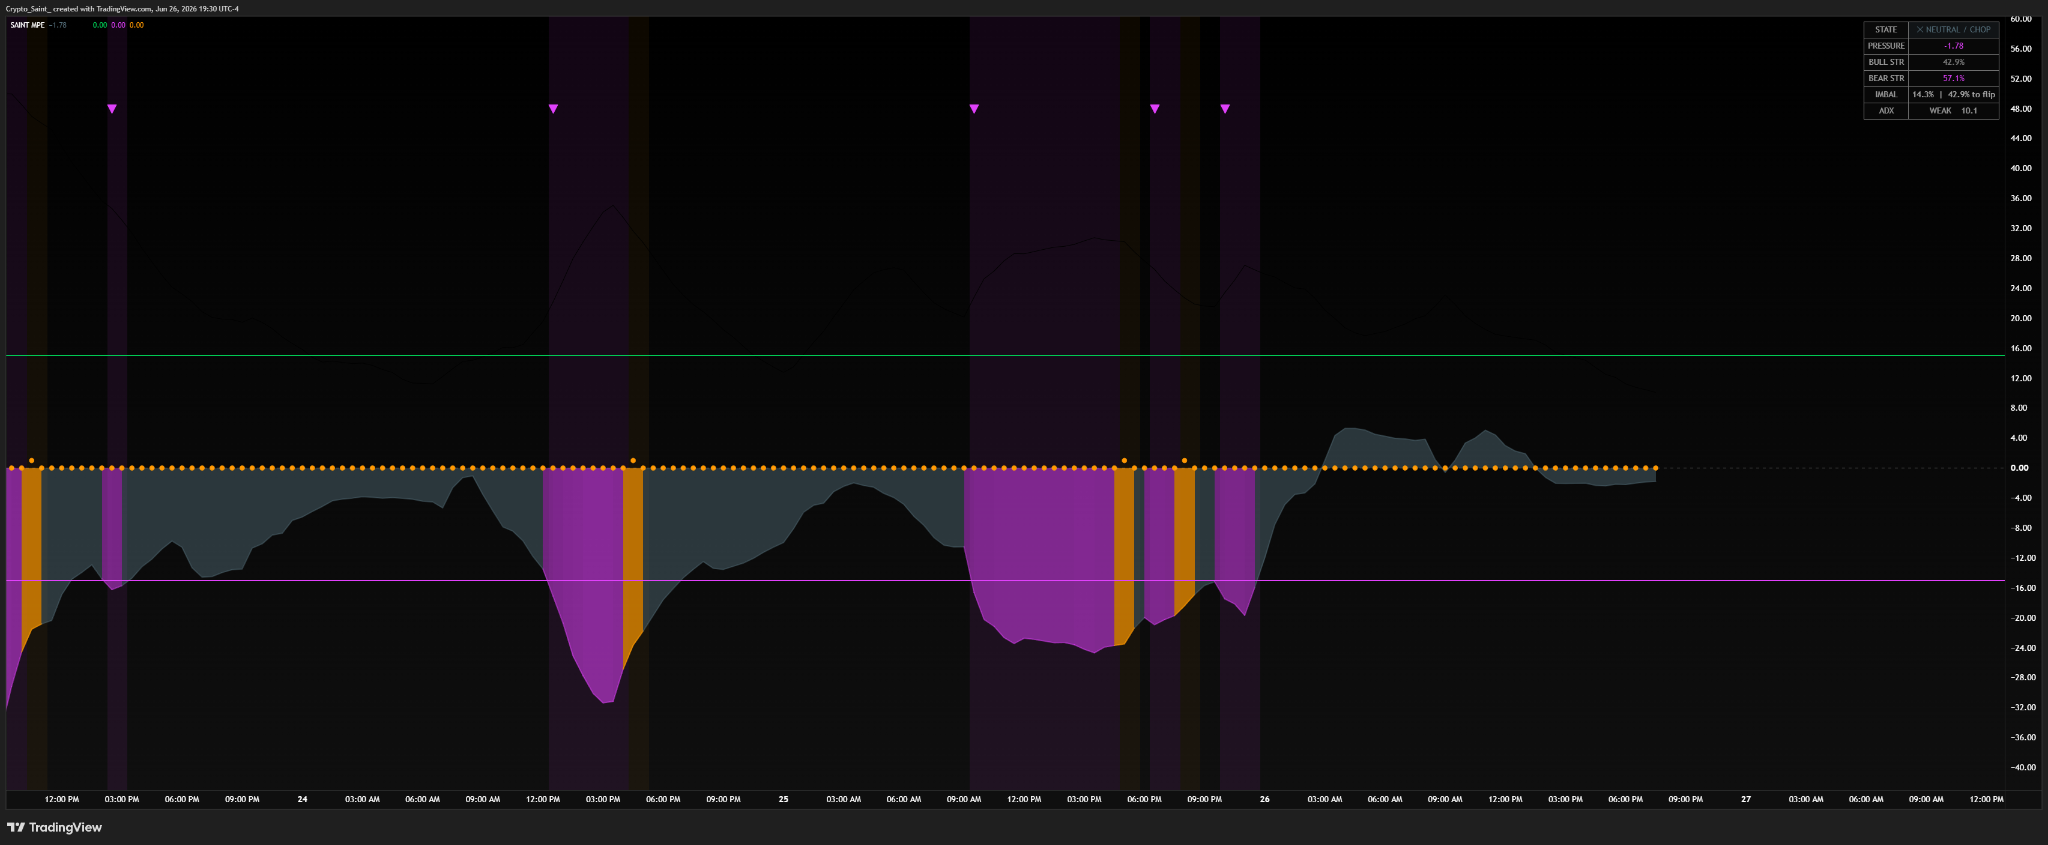Click the 32.00 price scale label

(2020, 228)
